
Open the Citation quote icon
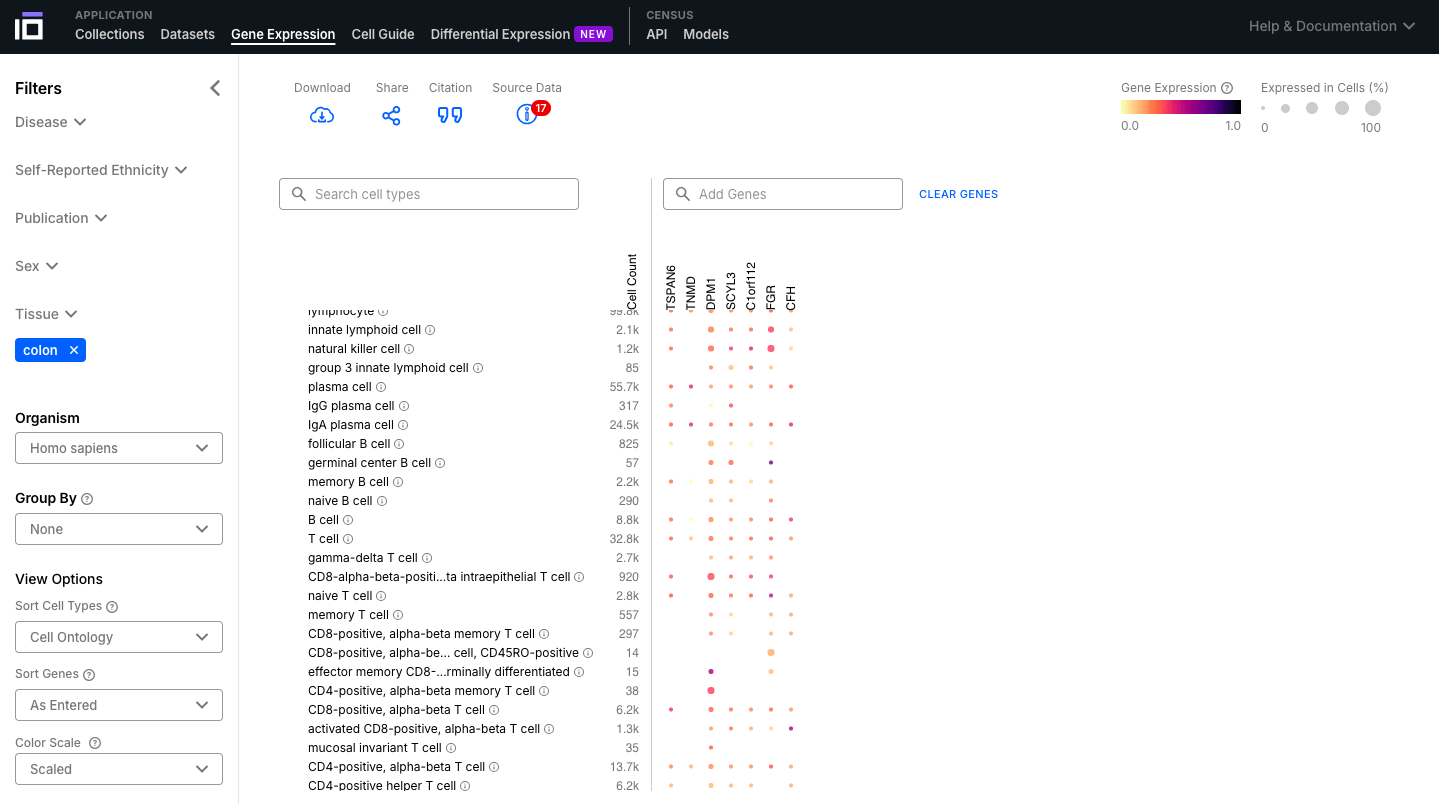click(x=450, y=115)
